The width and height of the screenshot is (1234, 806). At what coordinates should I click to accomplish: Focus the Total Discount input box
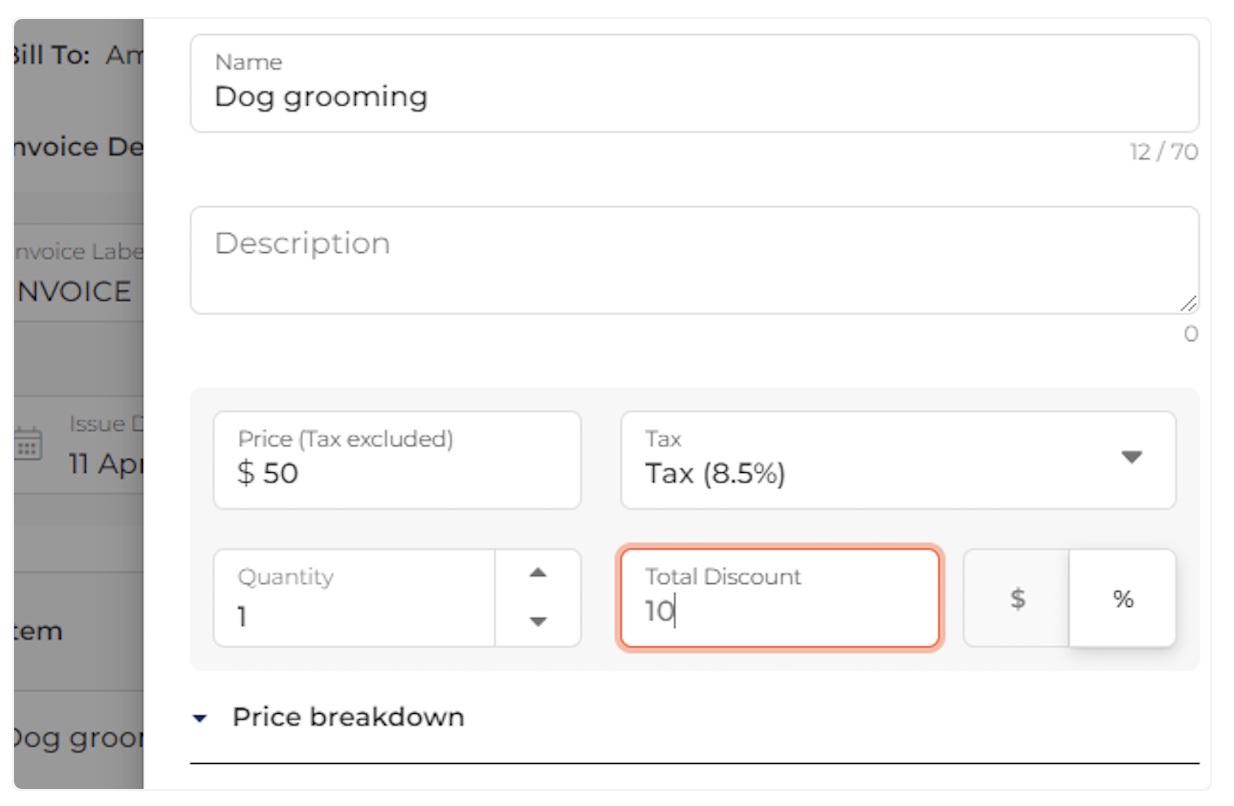tap(780, 598)
